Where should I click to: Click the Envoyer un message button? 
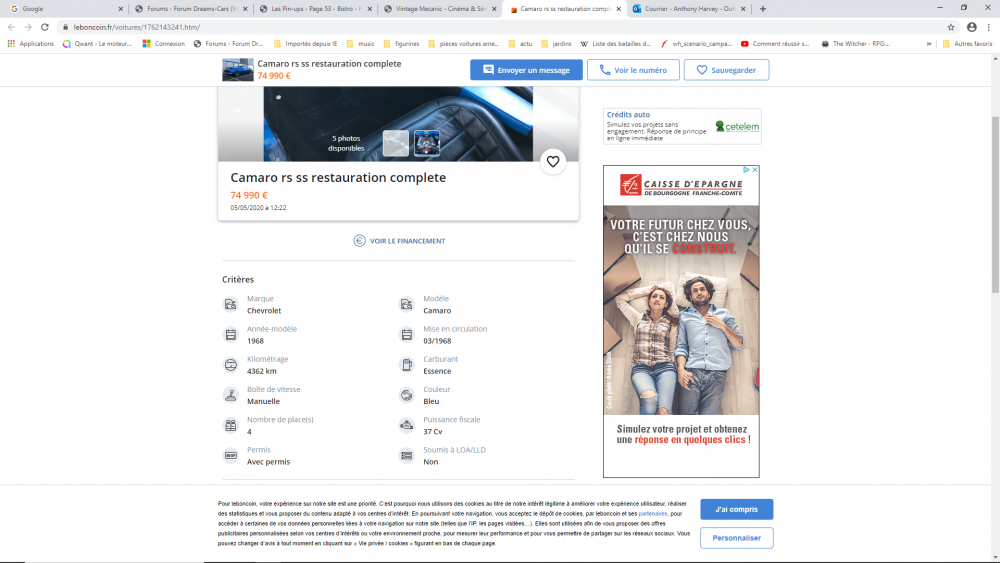coord(526,70)
